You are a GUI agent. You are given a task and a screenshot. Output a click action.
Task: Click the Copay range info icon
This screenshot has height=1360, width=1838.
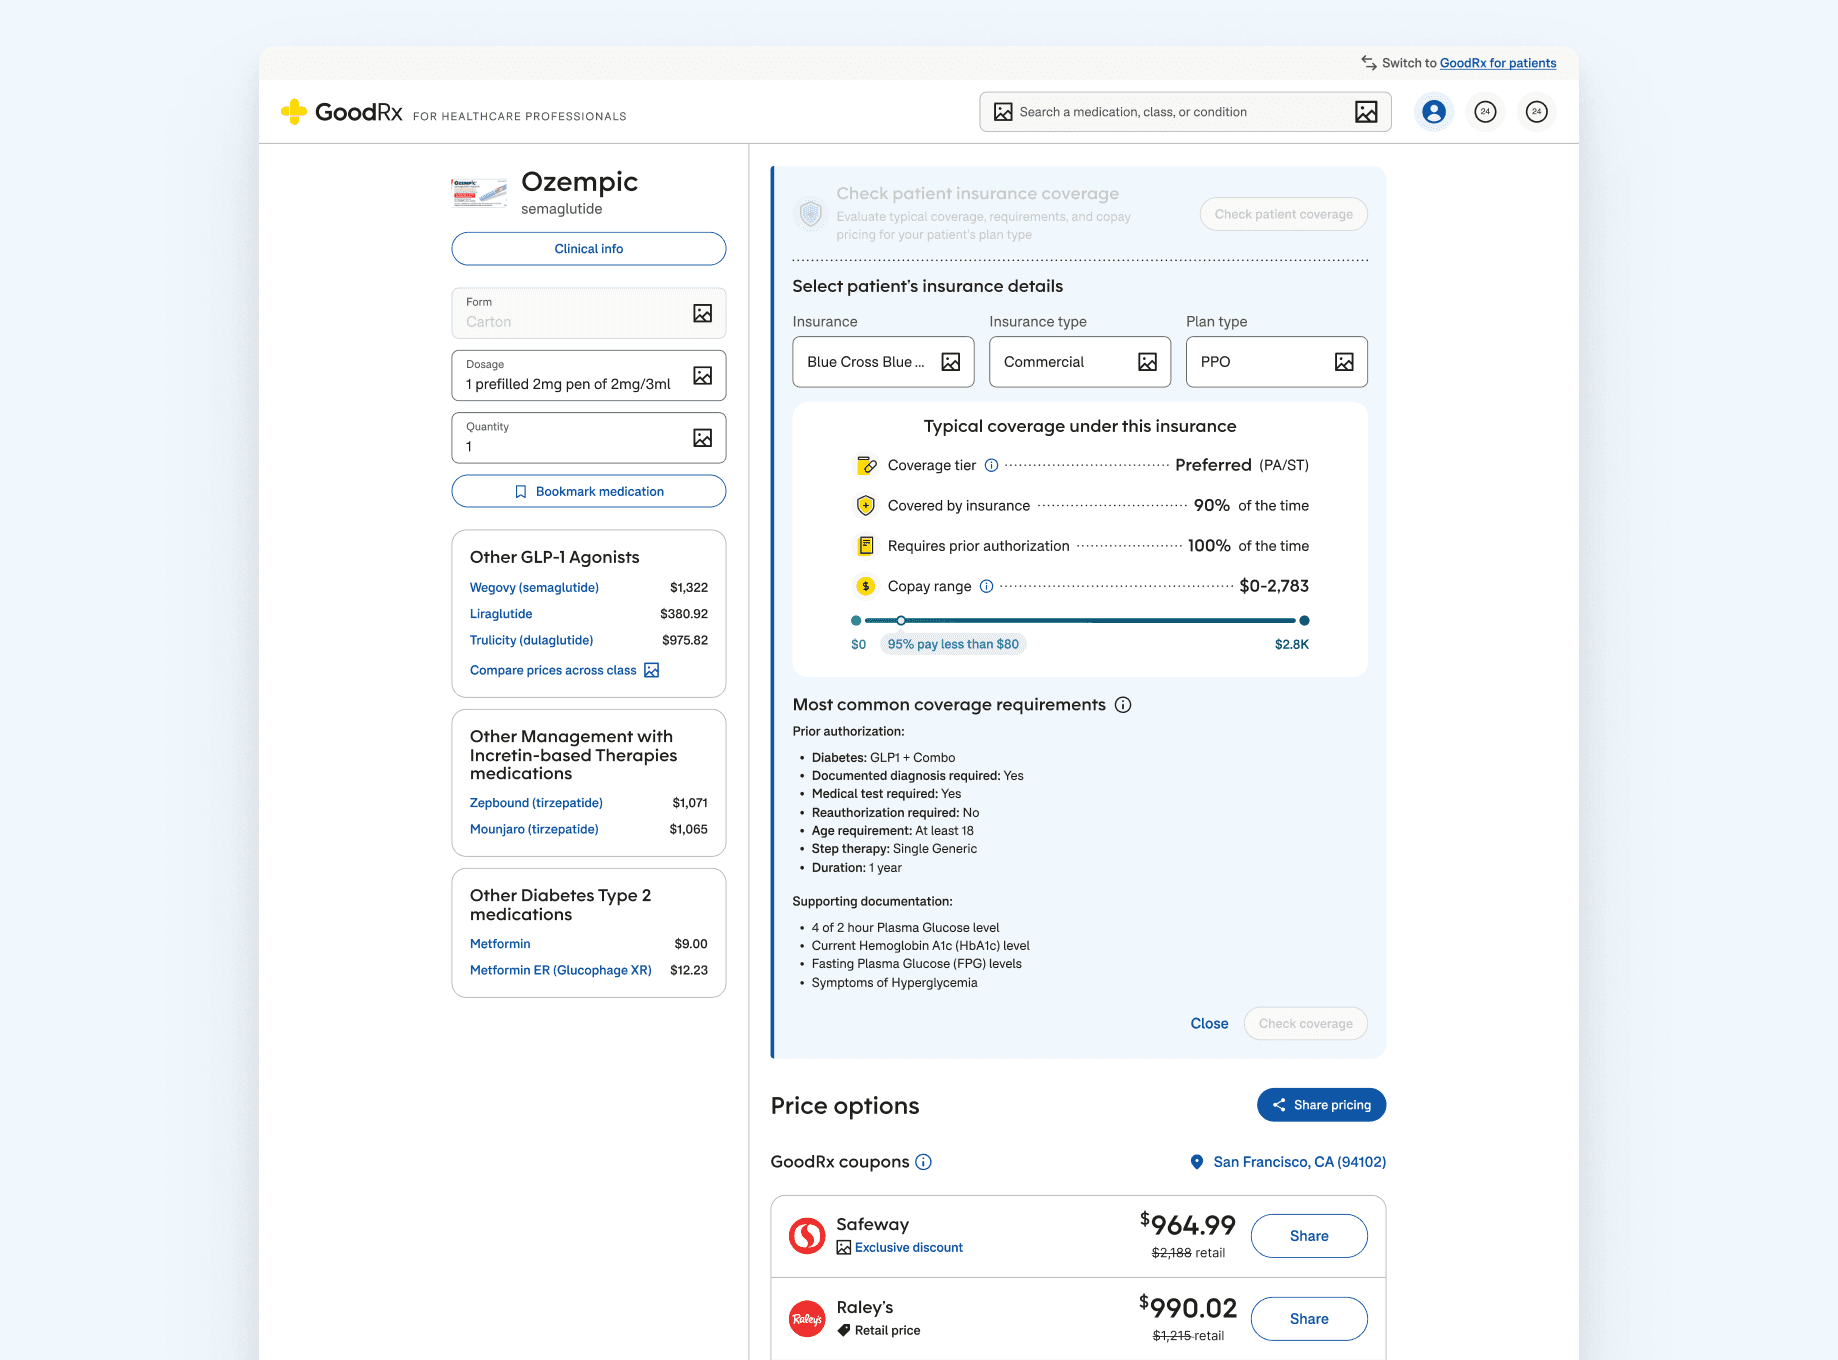[x=986, y=586]
